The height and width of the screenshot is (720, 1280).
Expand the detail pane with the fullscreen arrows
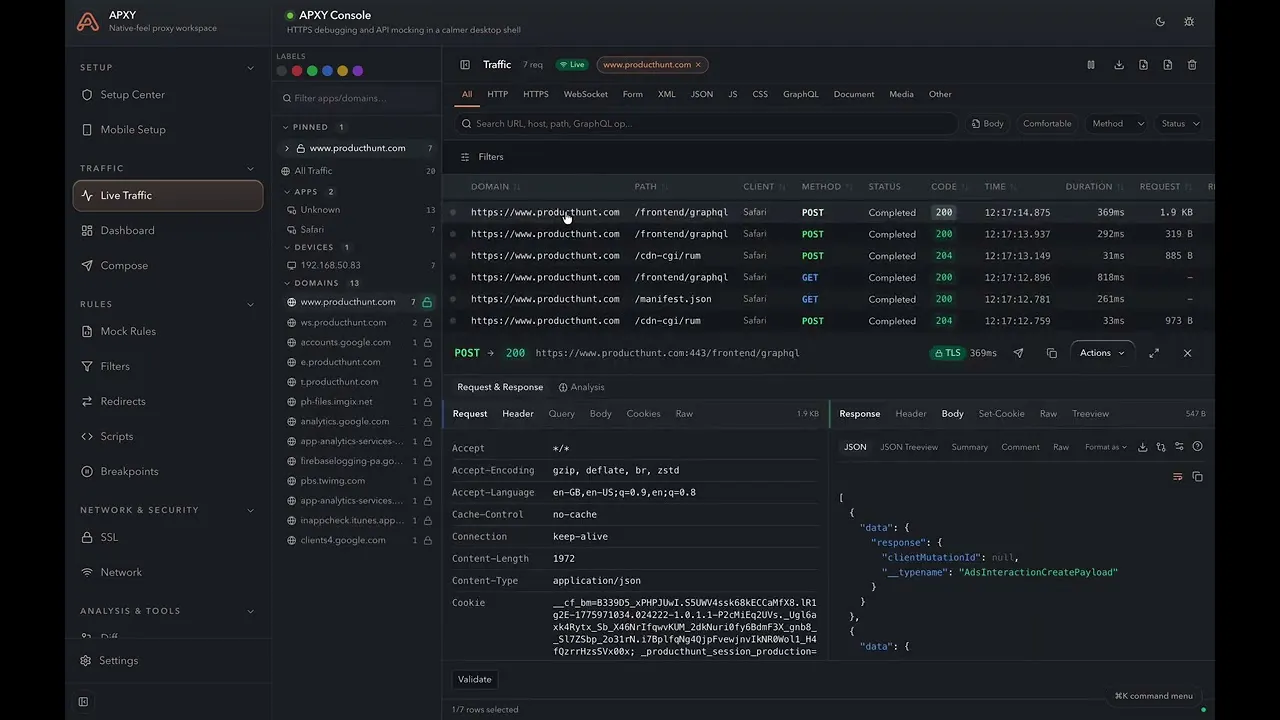pos(1154,353)
